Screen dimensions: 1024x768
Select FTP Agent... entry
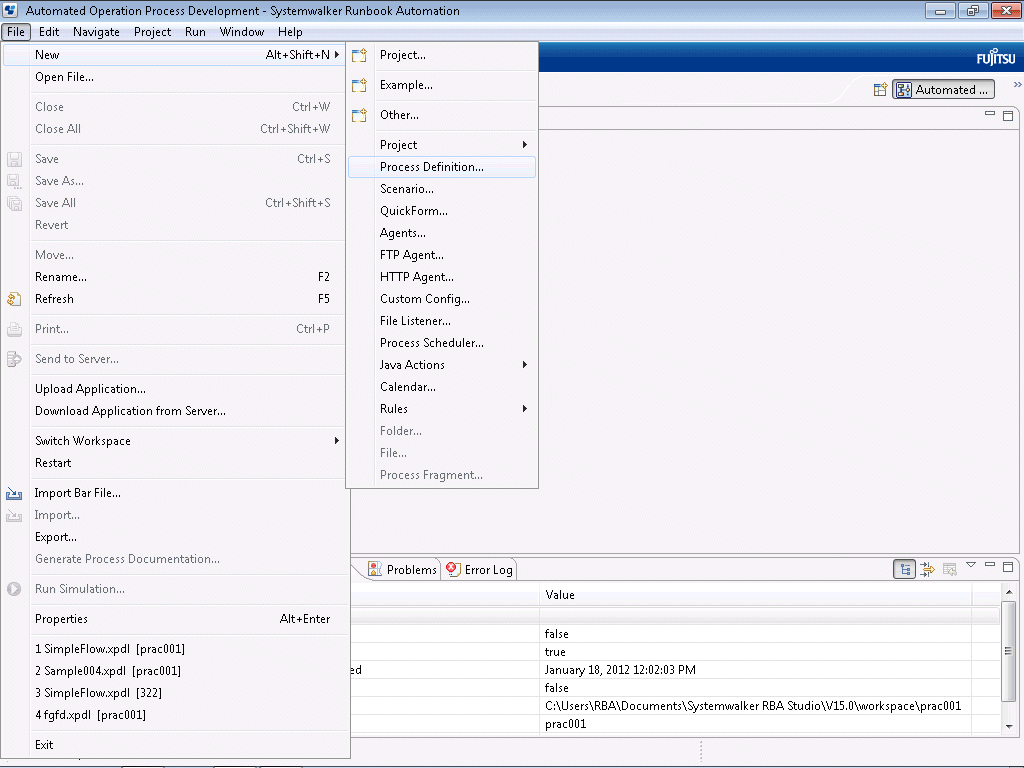pyautogui.click(x=442, y=255)
